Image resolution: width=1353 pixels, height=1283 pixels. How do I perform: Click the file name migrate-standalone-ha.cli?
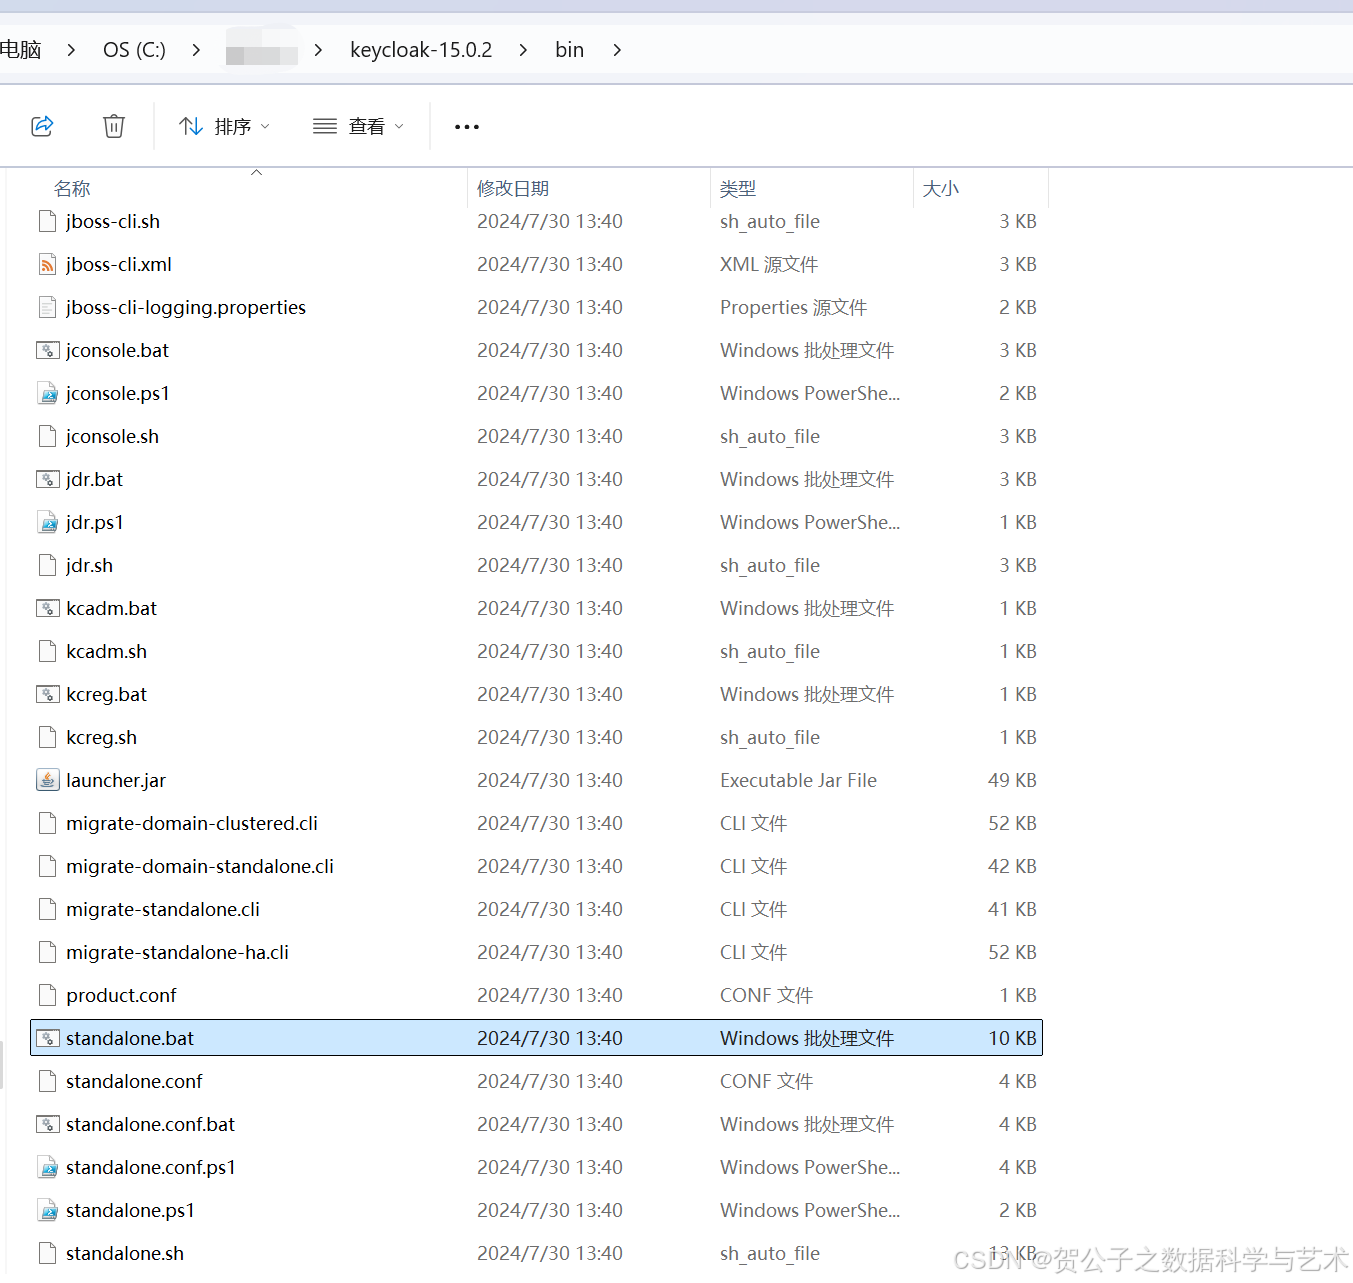tap(178, 952)
